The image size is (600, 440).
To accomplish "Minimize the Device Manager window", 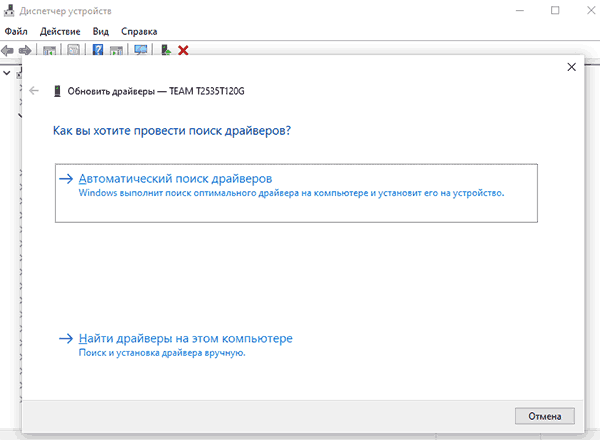I will (x=520, y=11).
